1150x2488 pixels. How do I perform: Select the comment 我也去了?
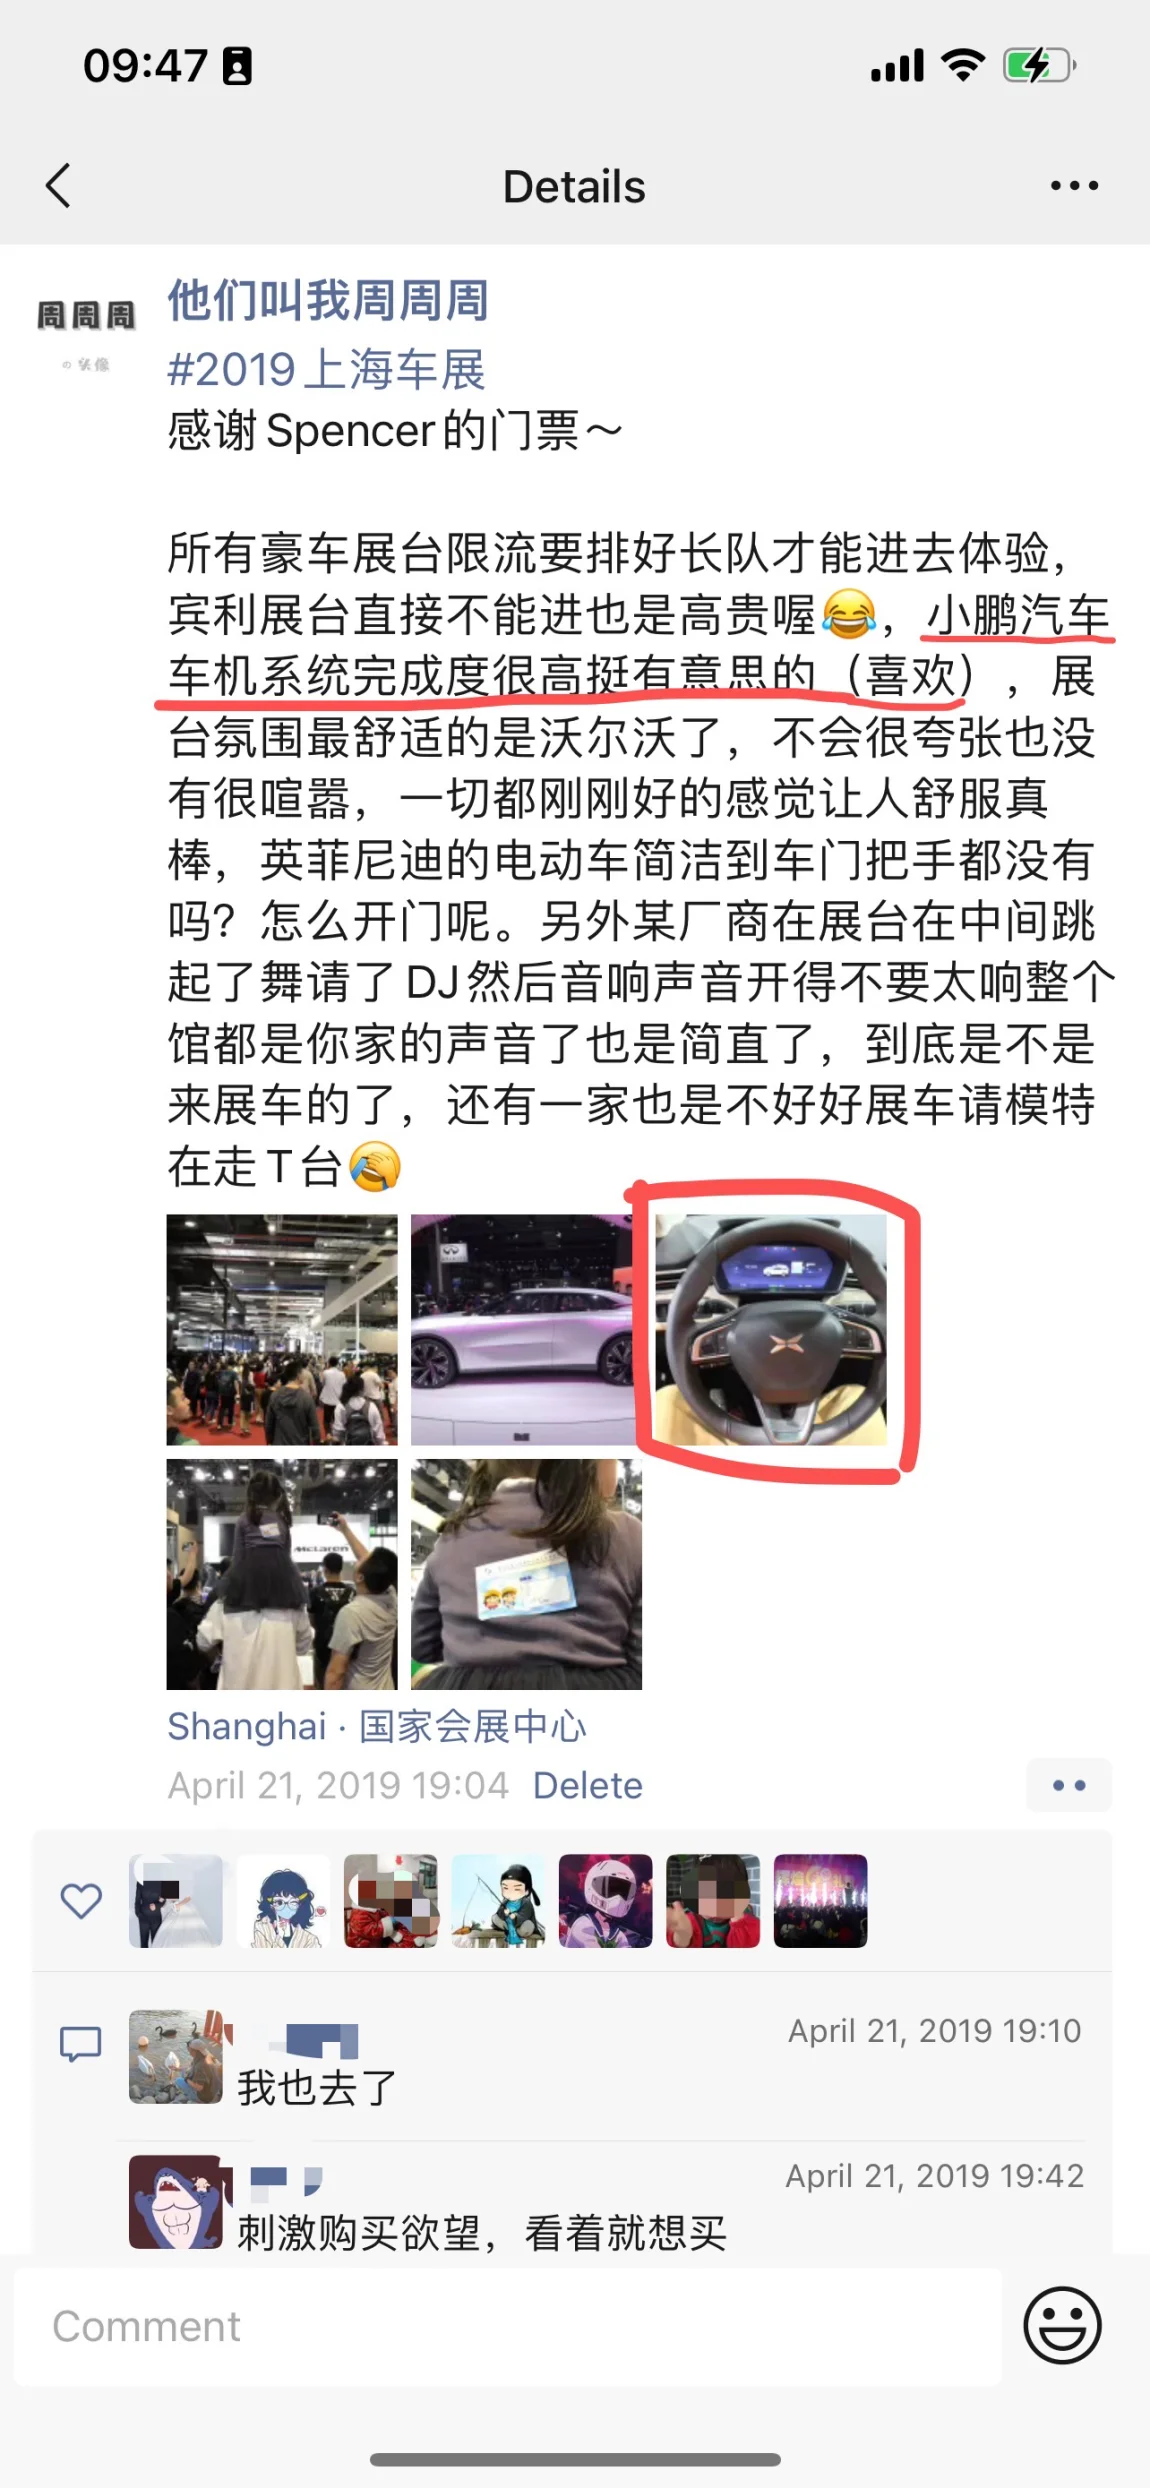[x=317, y=2088]
